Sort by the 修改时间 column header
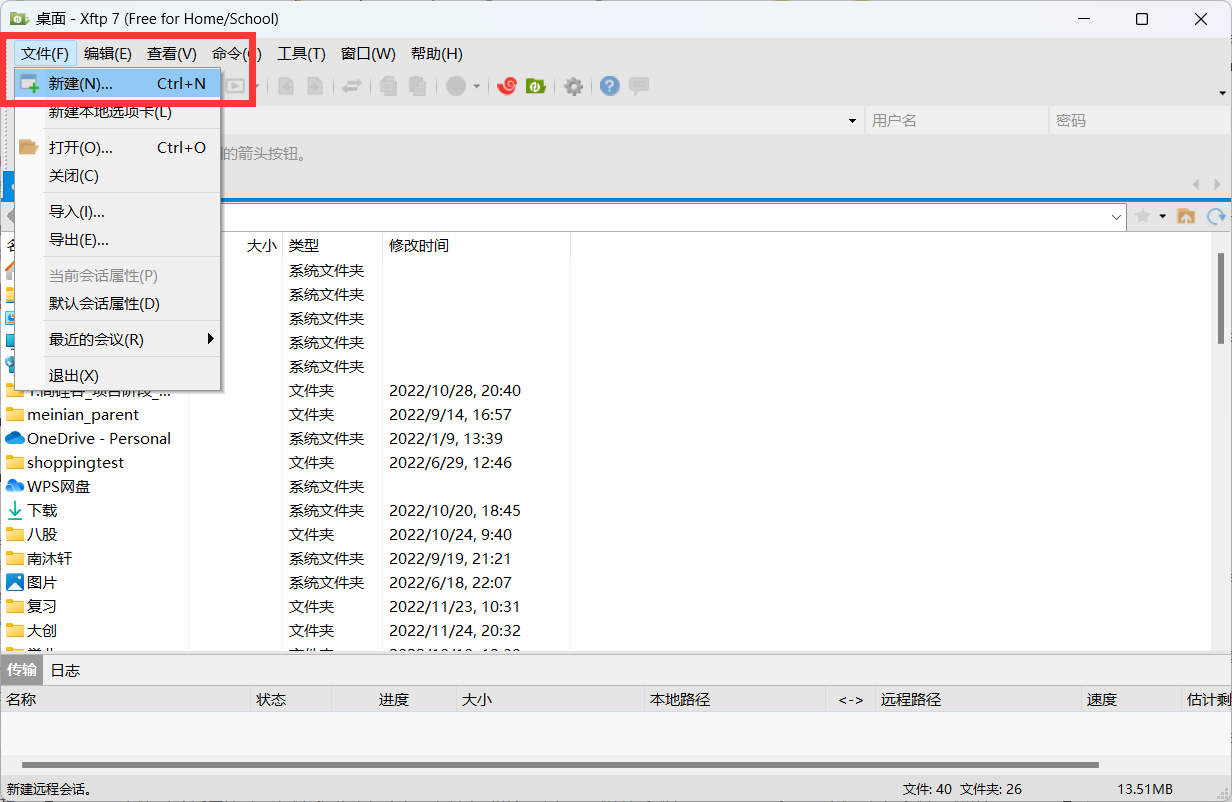The width and height of the screenshot is (1232, 802). point(476,245)
